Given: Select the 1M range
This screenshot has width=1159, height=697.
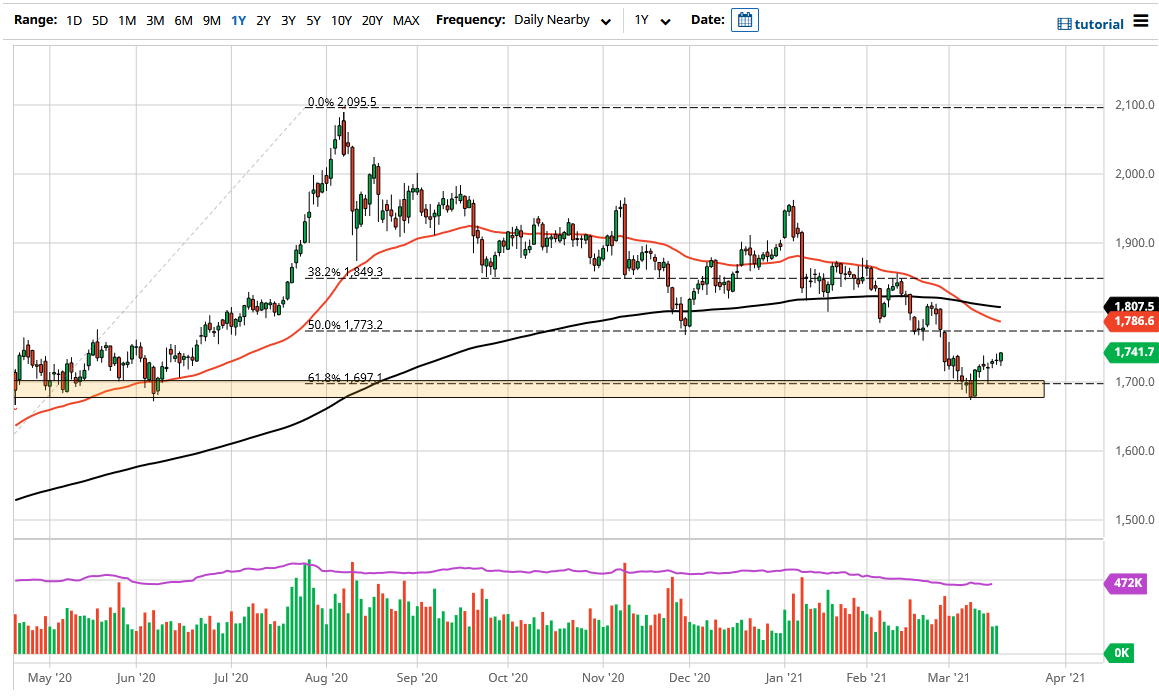Looking at the screenshot, I should 127,21.
